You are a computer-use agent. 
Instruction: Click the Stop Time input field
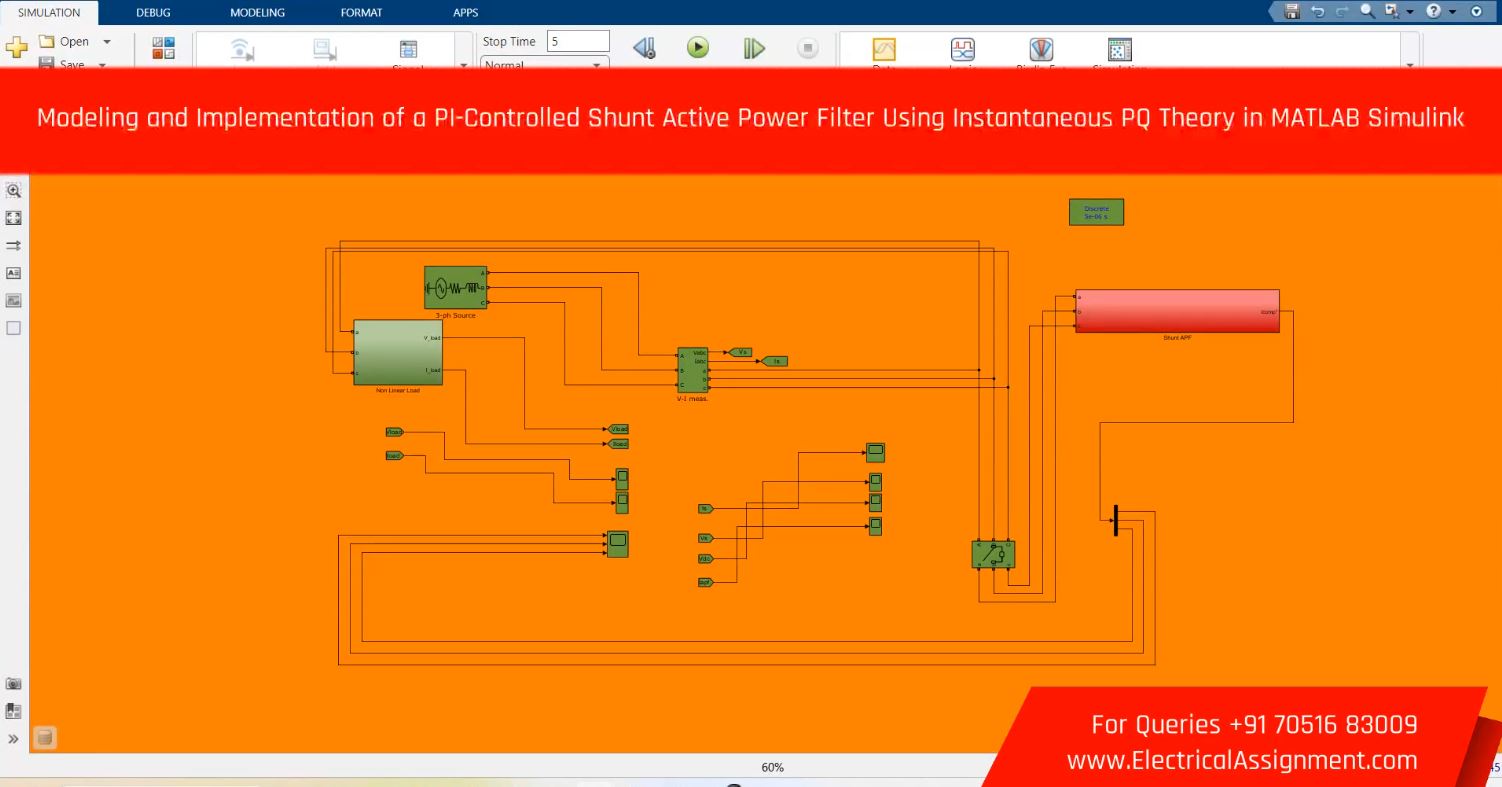pyautogui.click(x=578, y=41)
